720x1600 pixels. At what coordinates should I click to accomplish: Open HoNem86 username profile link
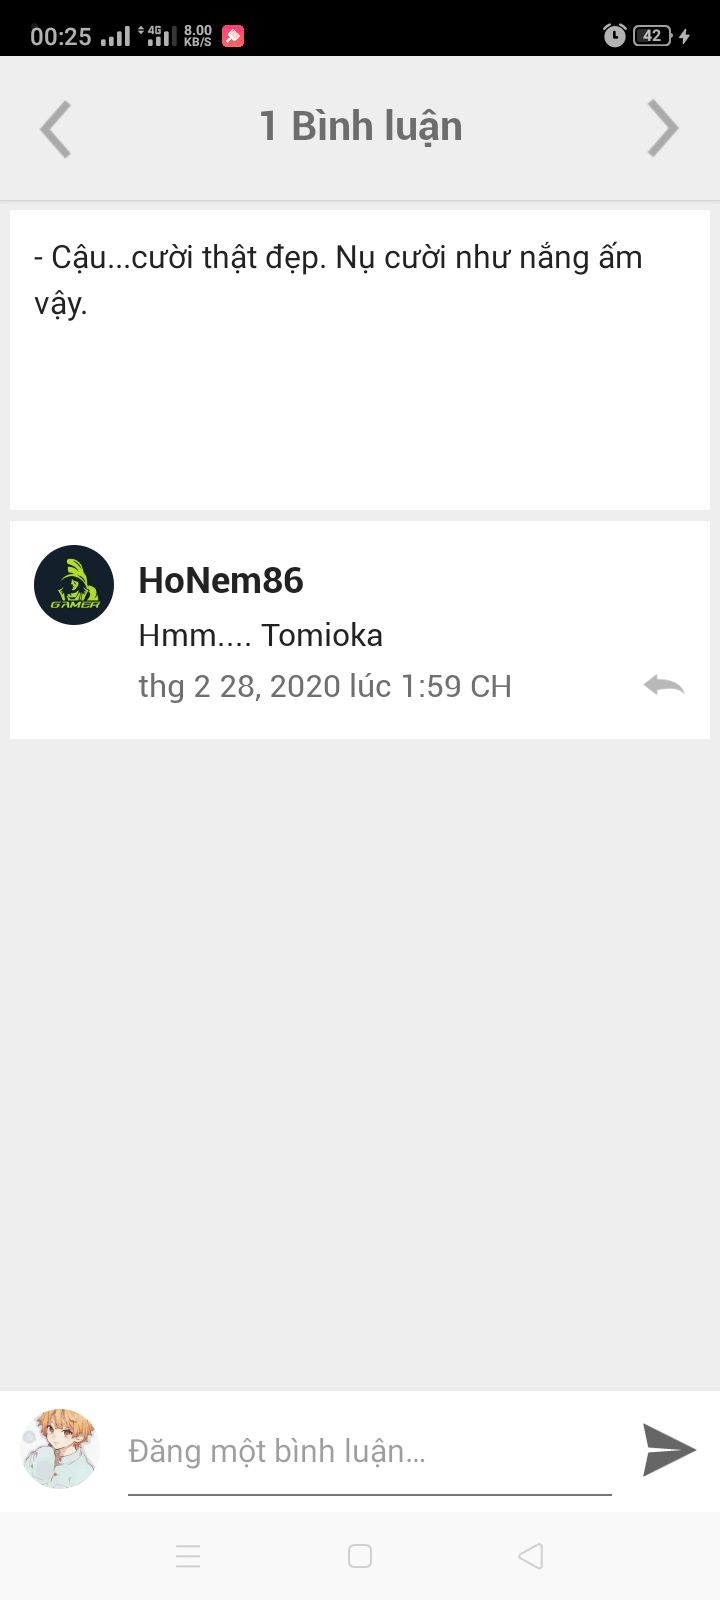tap(221, 580)
